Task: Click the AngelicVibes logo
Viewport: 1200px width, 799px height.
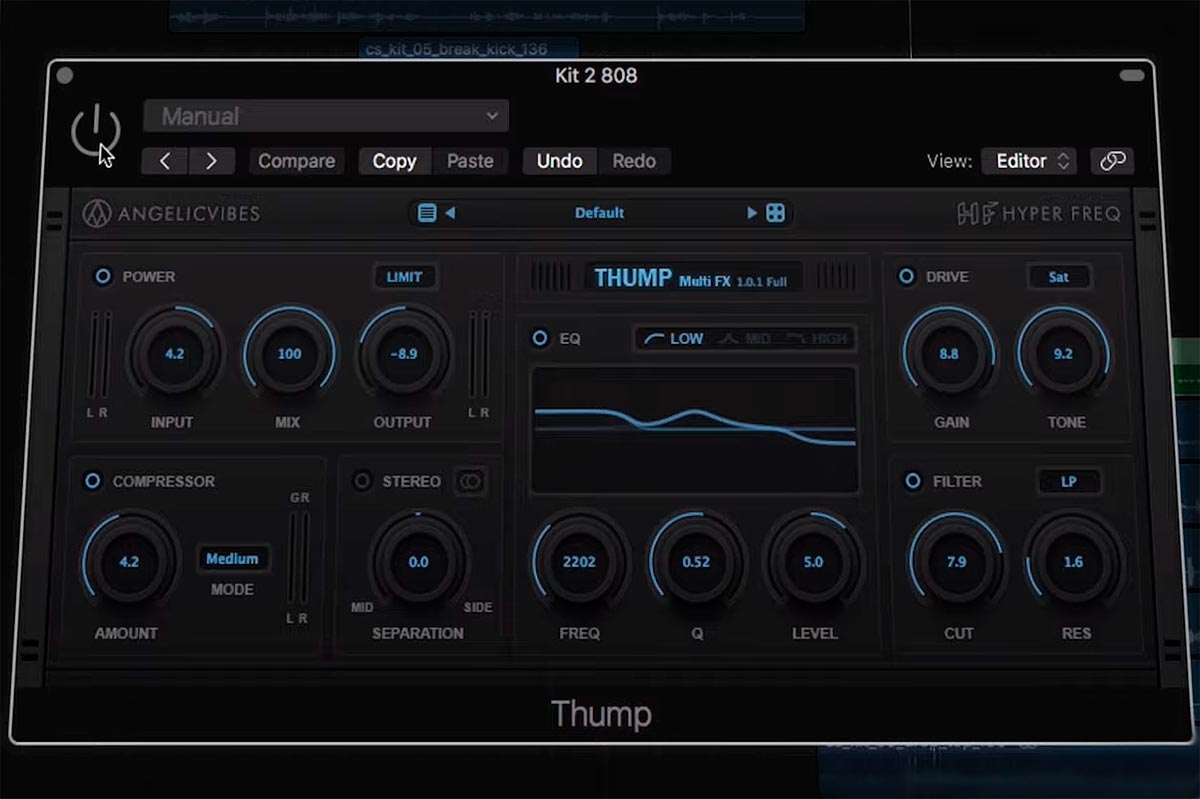Action: point(171,213)
